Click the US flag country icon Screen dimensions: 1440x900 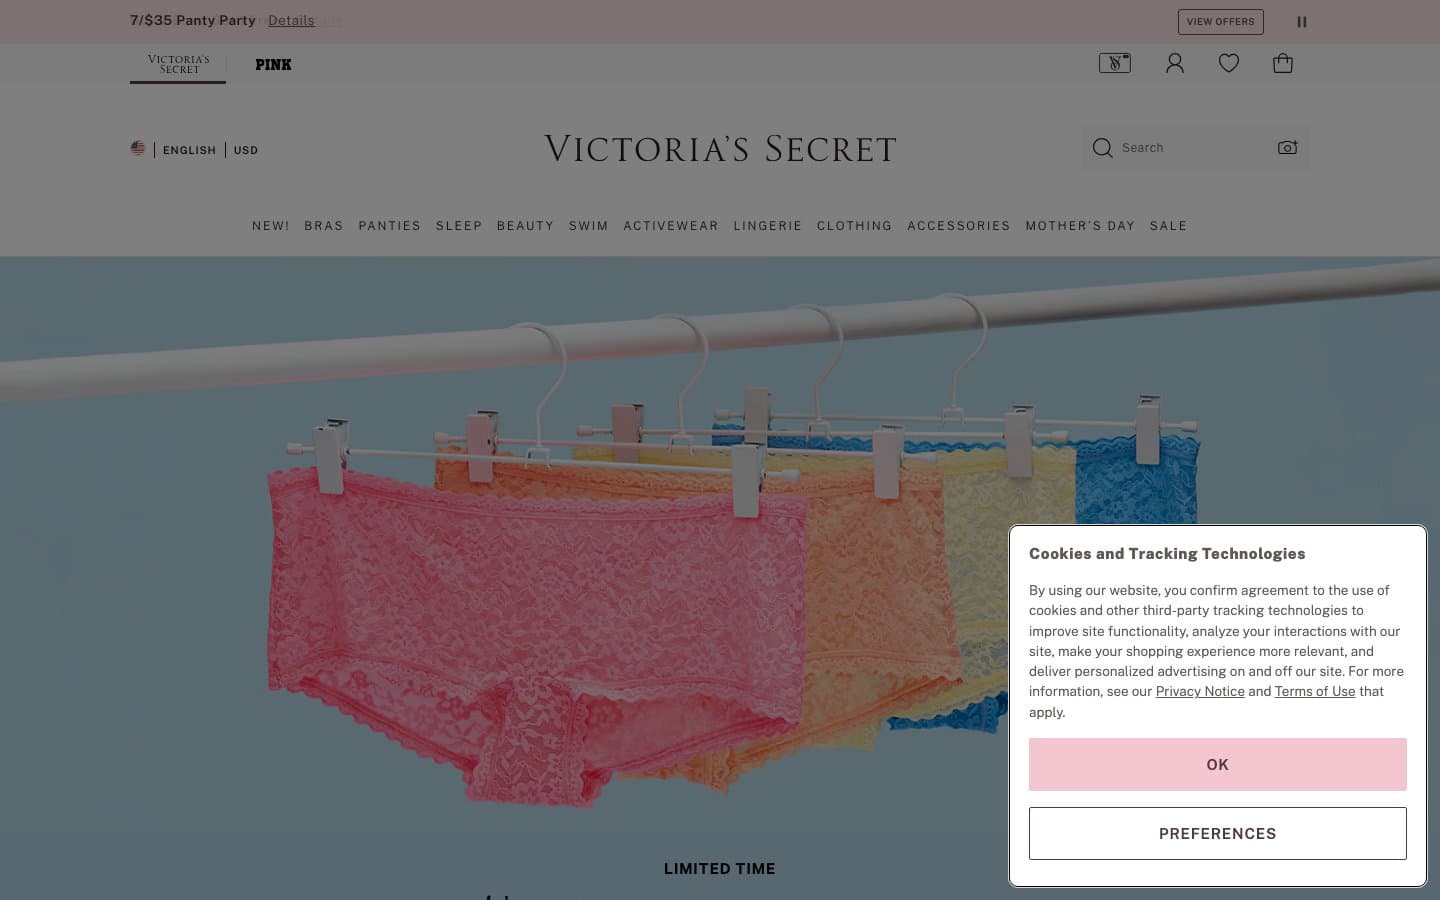tap(138, 148)
